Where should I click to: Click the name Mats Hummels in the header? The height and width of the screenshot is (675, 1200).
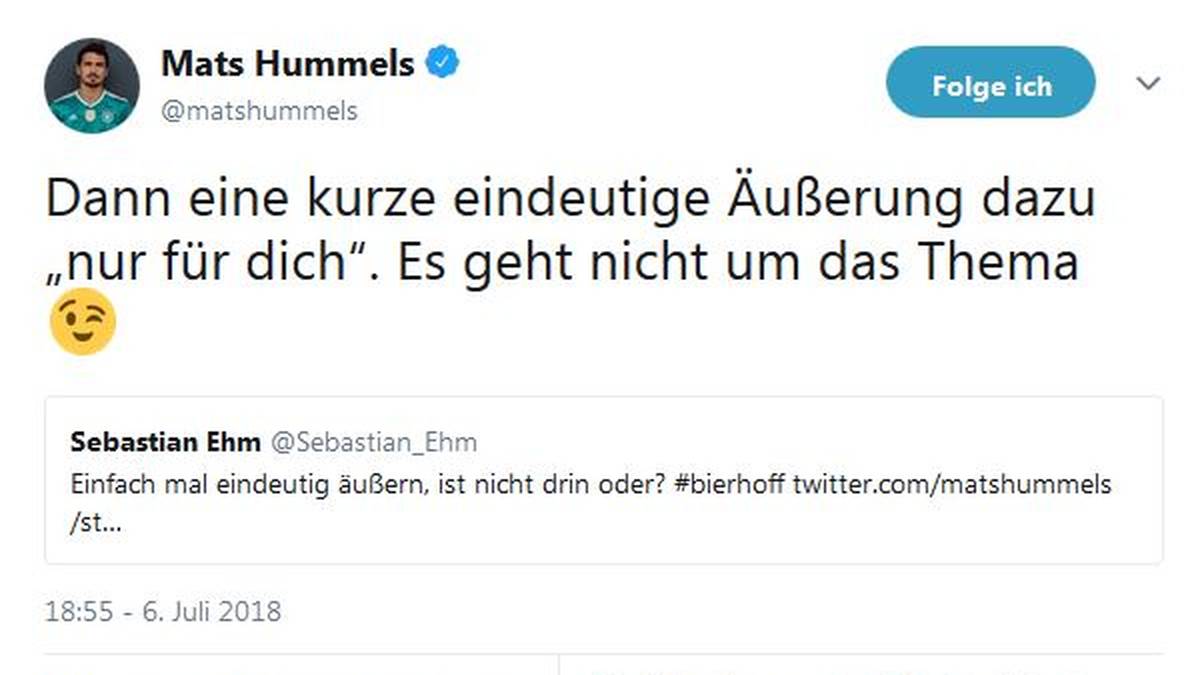tap(287, 62)
